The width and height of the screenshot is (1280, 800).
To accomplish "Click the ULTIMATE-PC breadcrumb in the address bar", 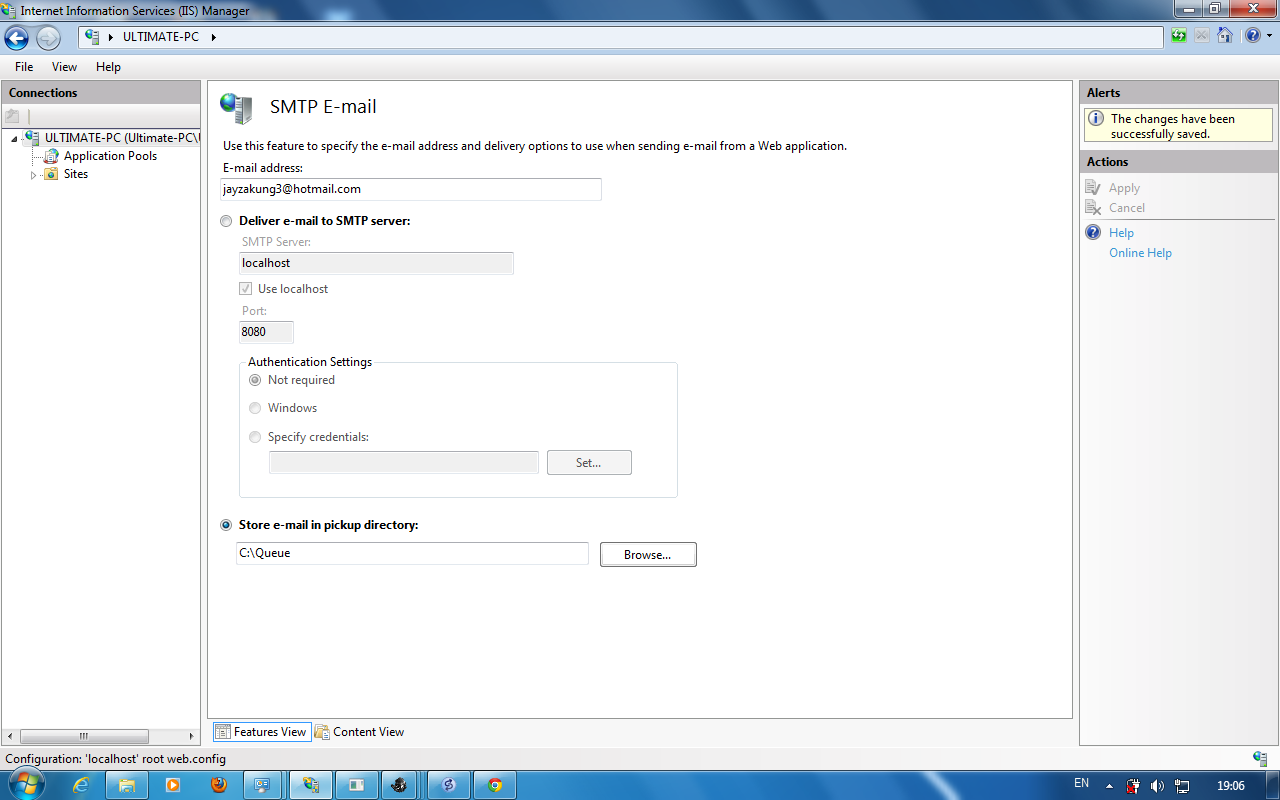I will [x=161, y=37].
